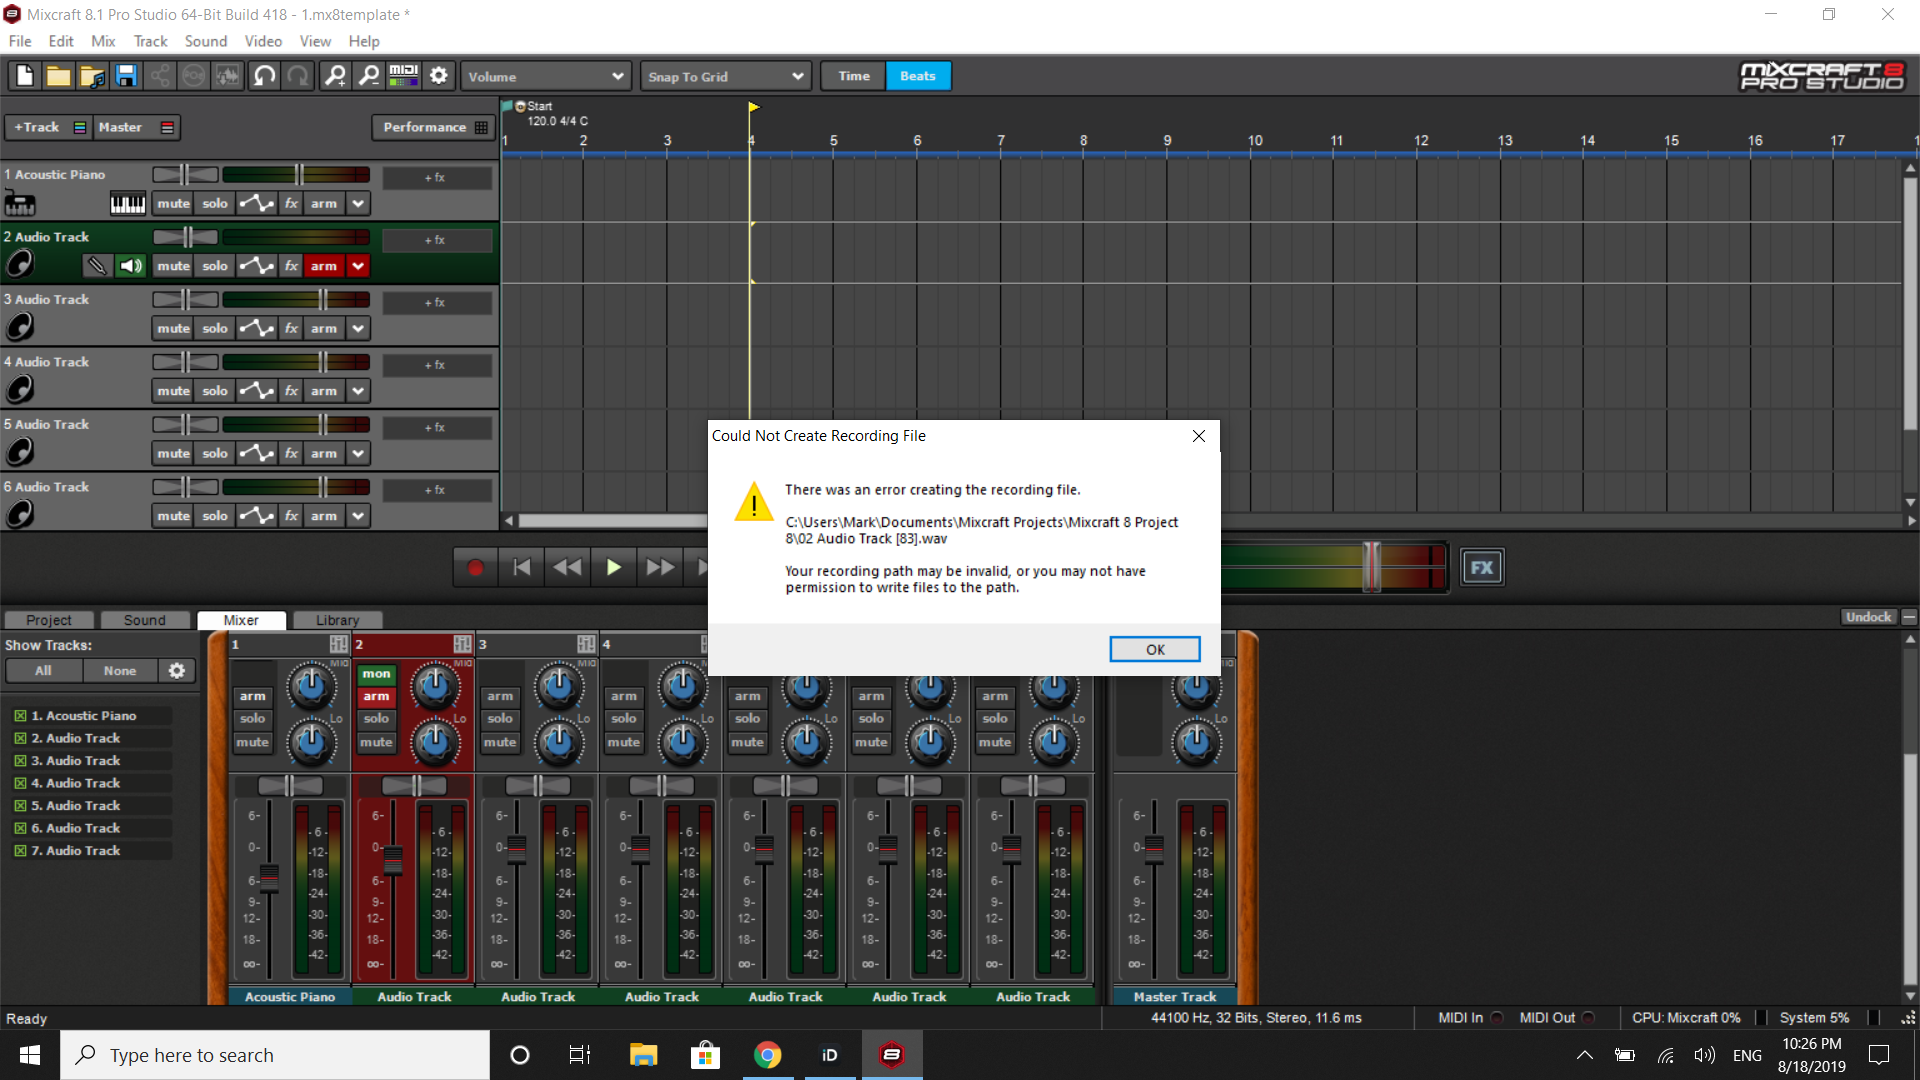Switch to the Project tab
The image size is (1920, 1080).
coord(48,620)
